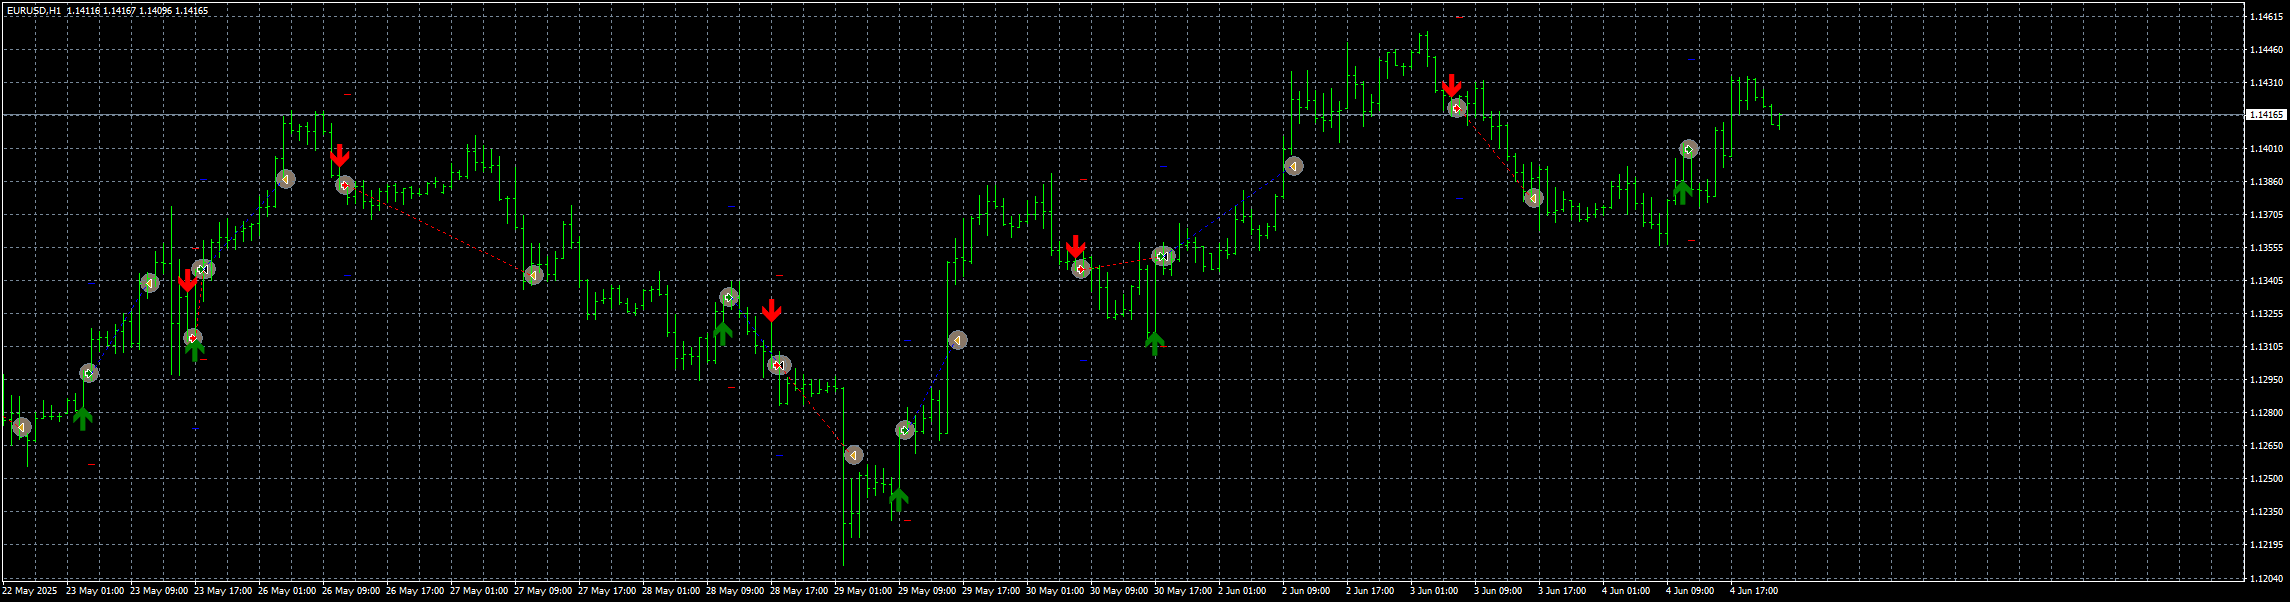Click the green buy arrow near 23 May 01:00
This screenshot has width=2290, height=602.
83,418
